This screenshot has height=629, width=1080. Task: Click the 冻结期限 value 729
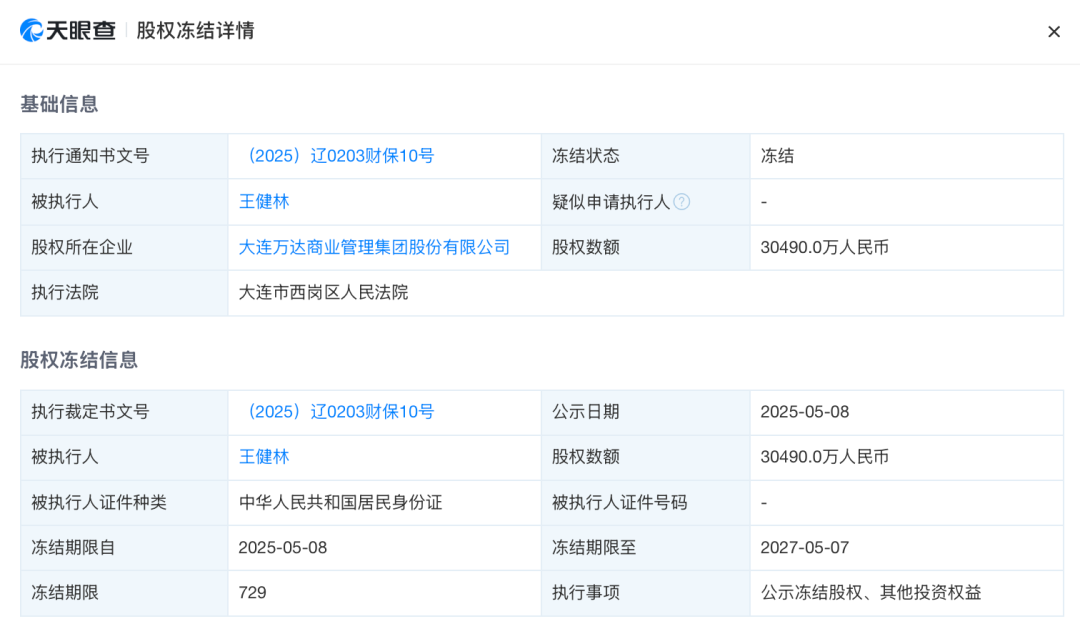[x=252, y=593]
